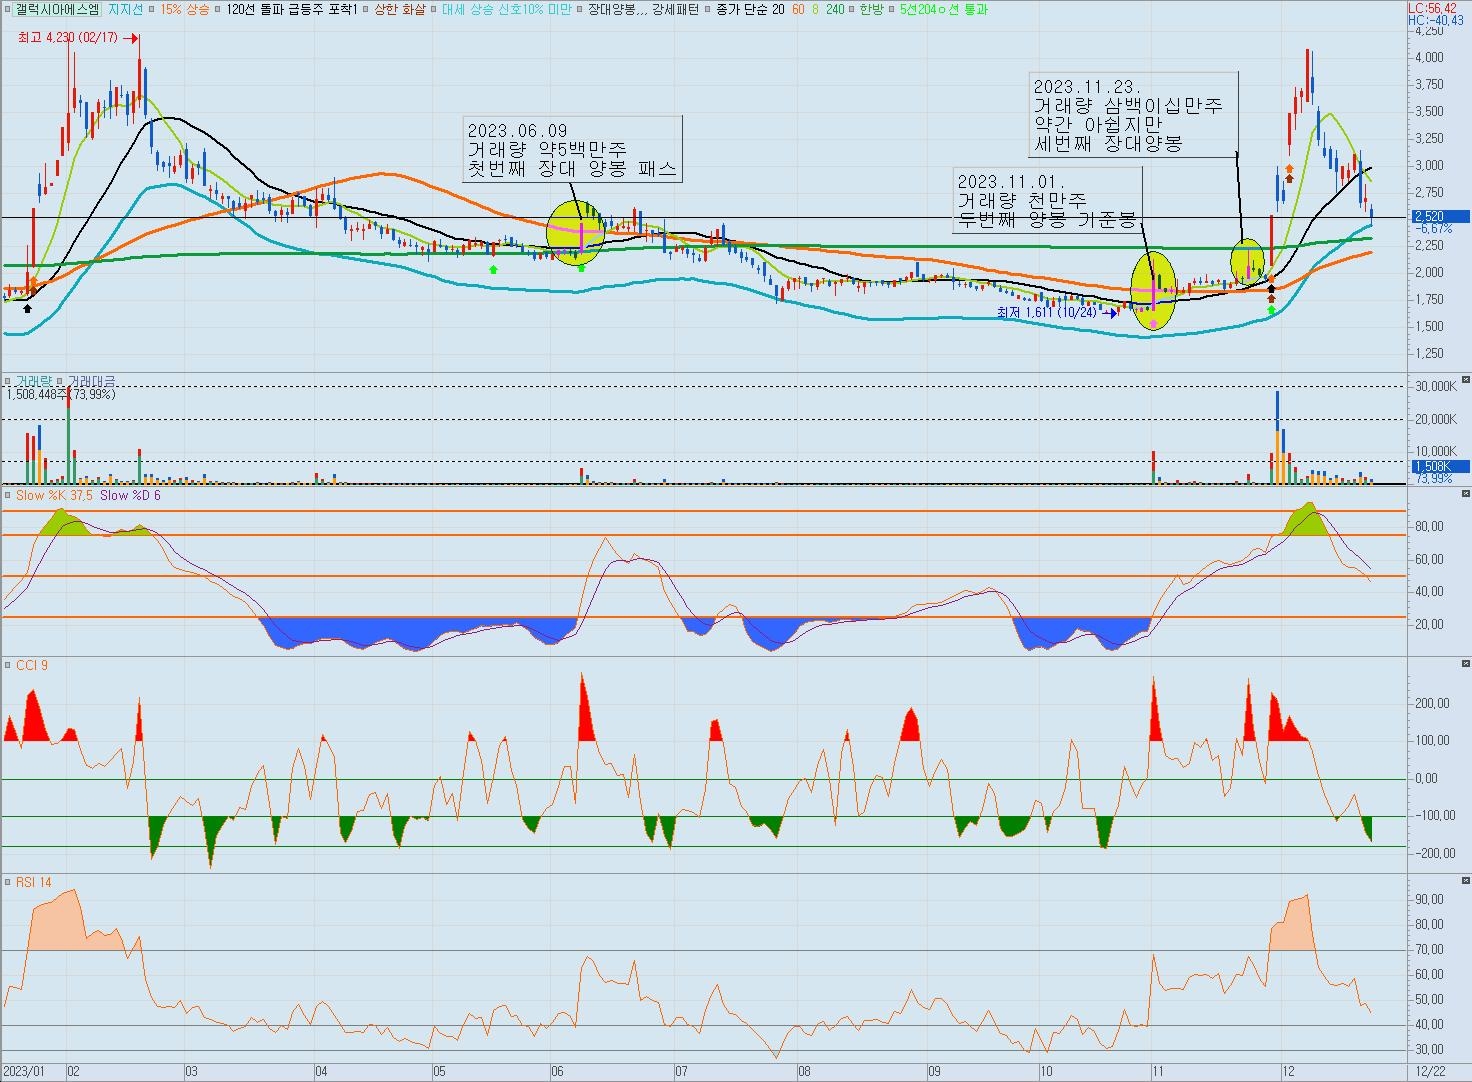Click the 11 month marker on date axis
The width and height of the screenshot is (1472, 1082).
pyautogui.click(x=1158, y=1071)
